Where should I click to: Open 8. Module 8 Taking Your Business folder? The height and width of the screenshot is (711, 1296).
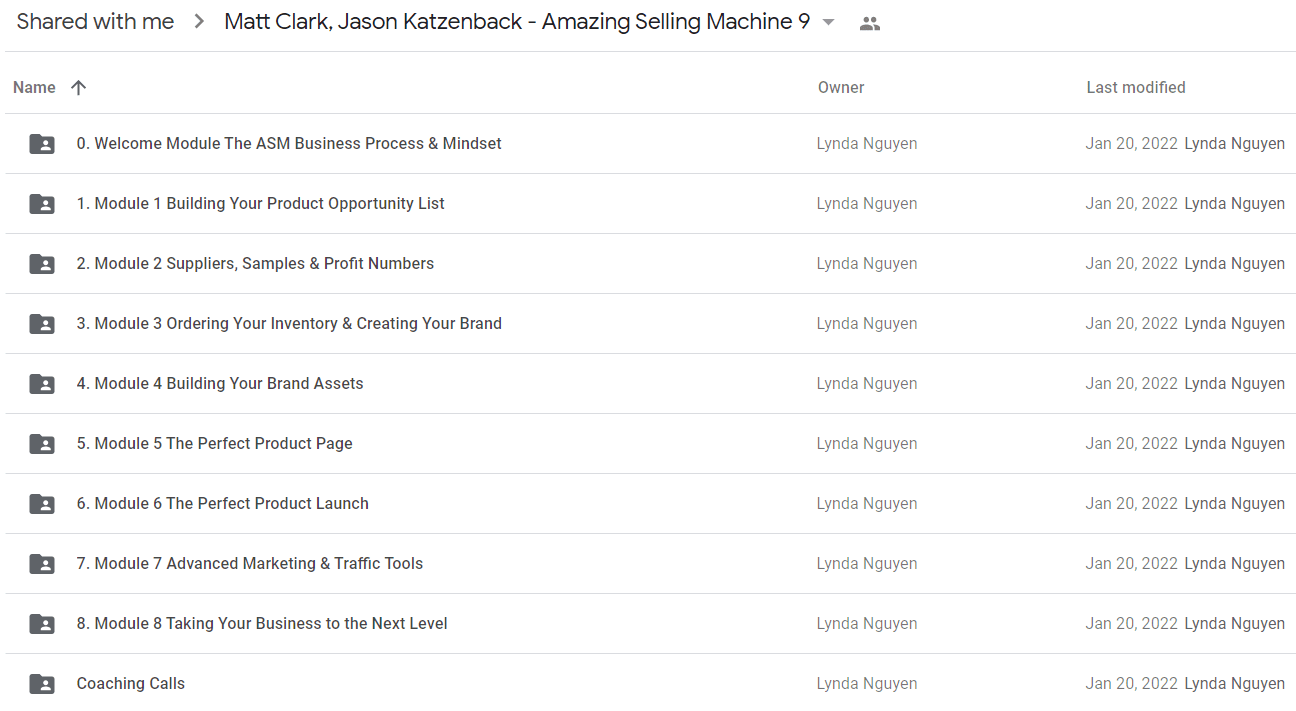coord(262,624)
